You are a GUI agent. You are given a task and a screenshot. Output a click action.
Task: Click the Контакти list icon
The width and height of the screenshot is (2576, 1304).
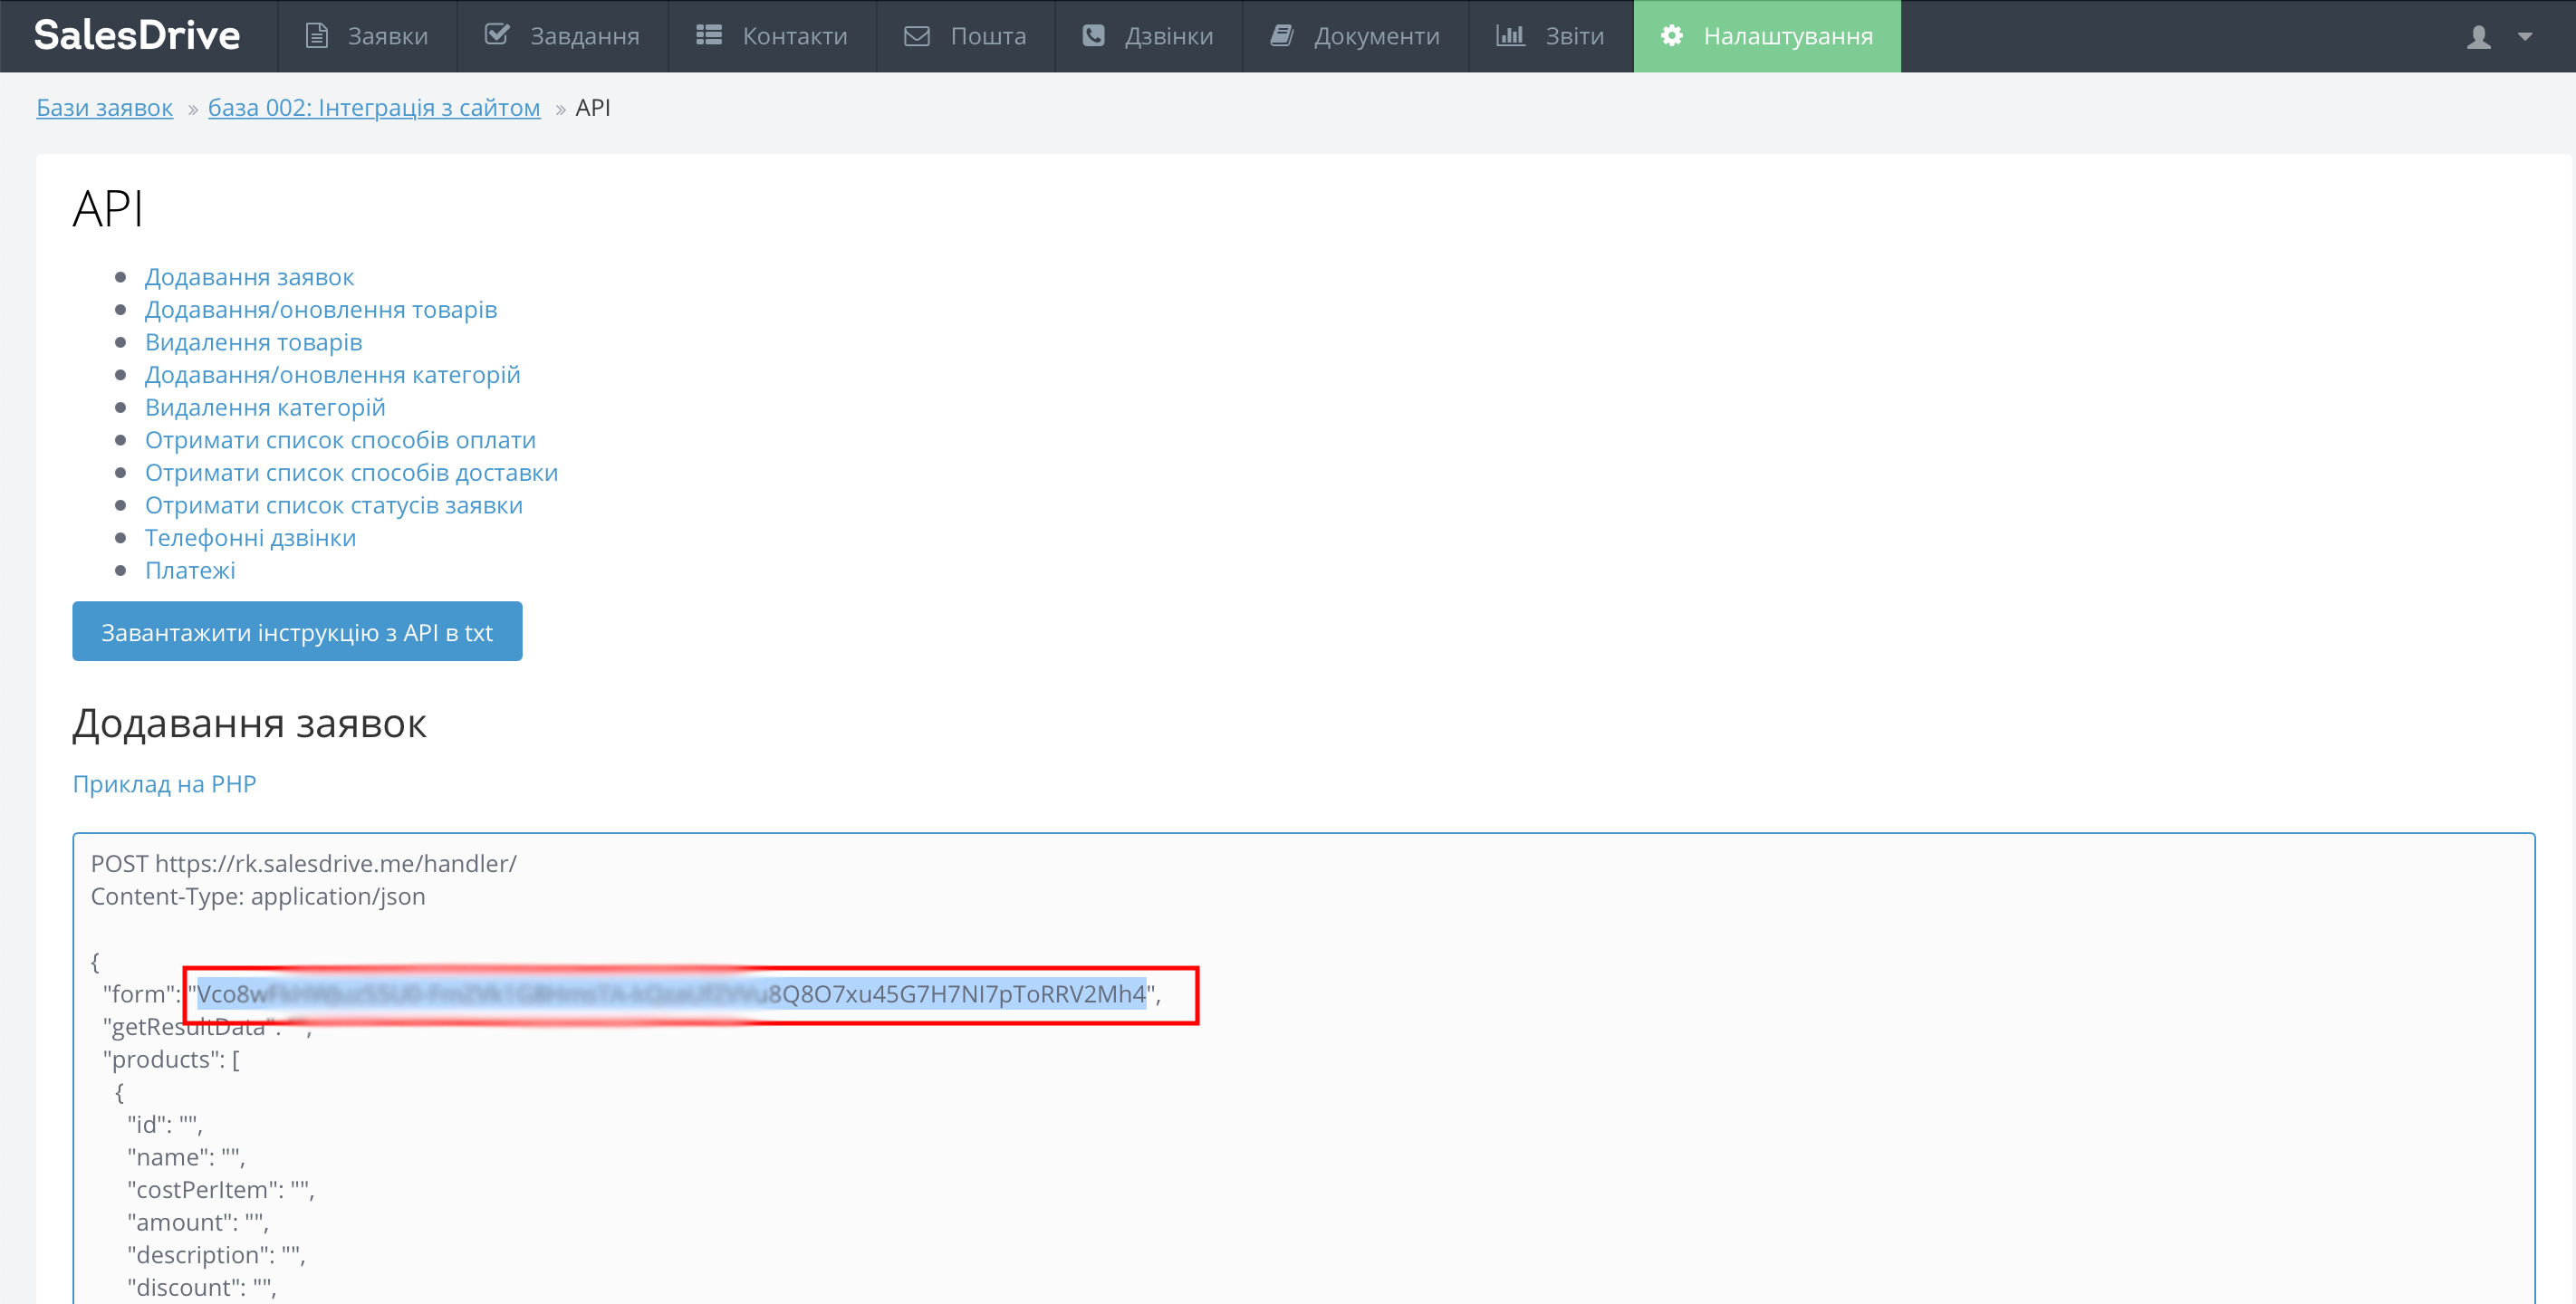(709, 35)
